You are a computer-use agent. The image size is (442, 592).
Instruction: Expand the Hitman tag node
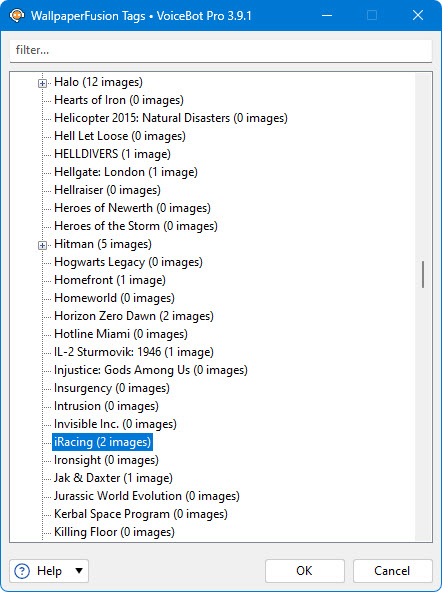click(42, 245)
